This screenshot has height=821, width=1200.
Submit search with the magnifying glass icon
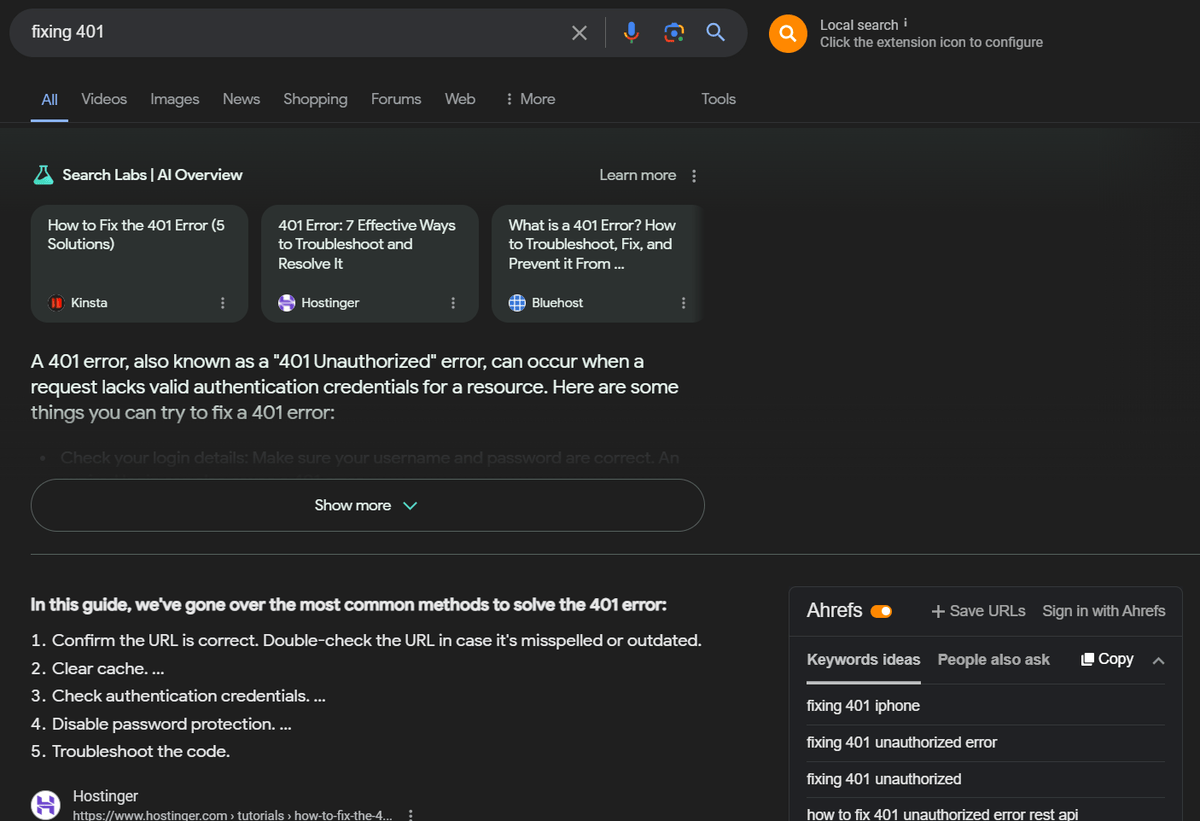tap(716, 33)
